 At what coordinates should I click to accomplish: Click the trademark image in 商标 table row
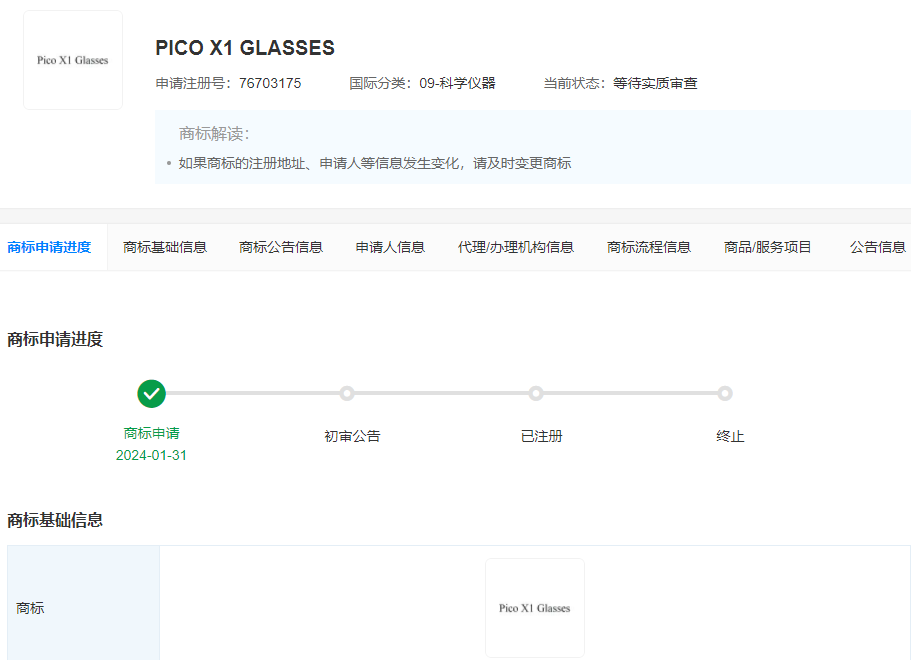(x=535, y=608)
